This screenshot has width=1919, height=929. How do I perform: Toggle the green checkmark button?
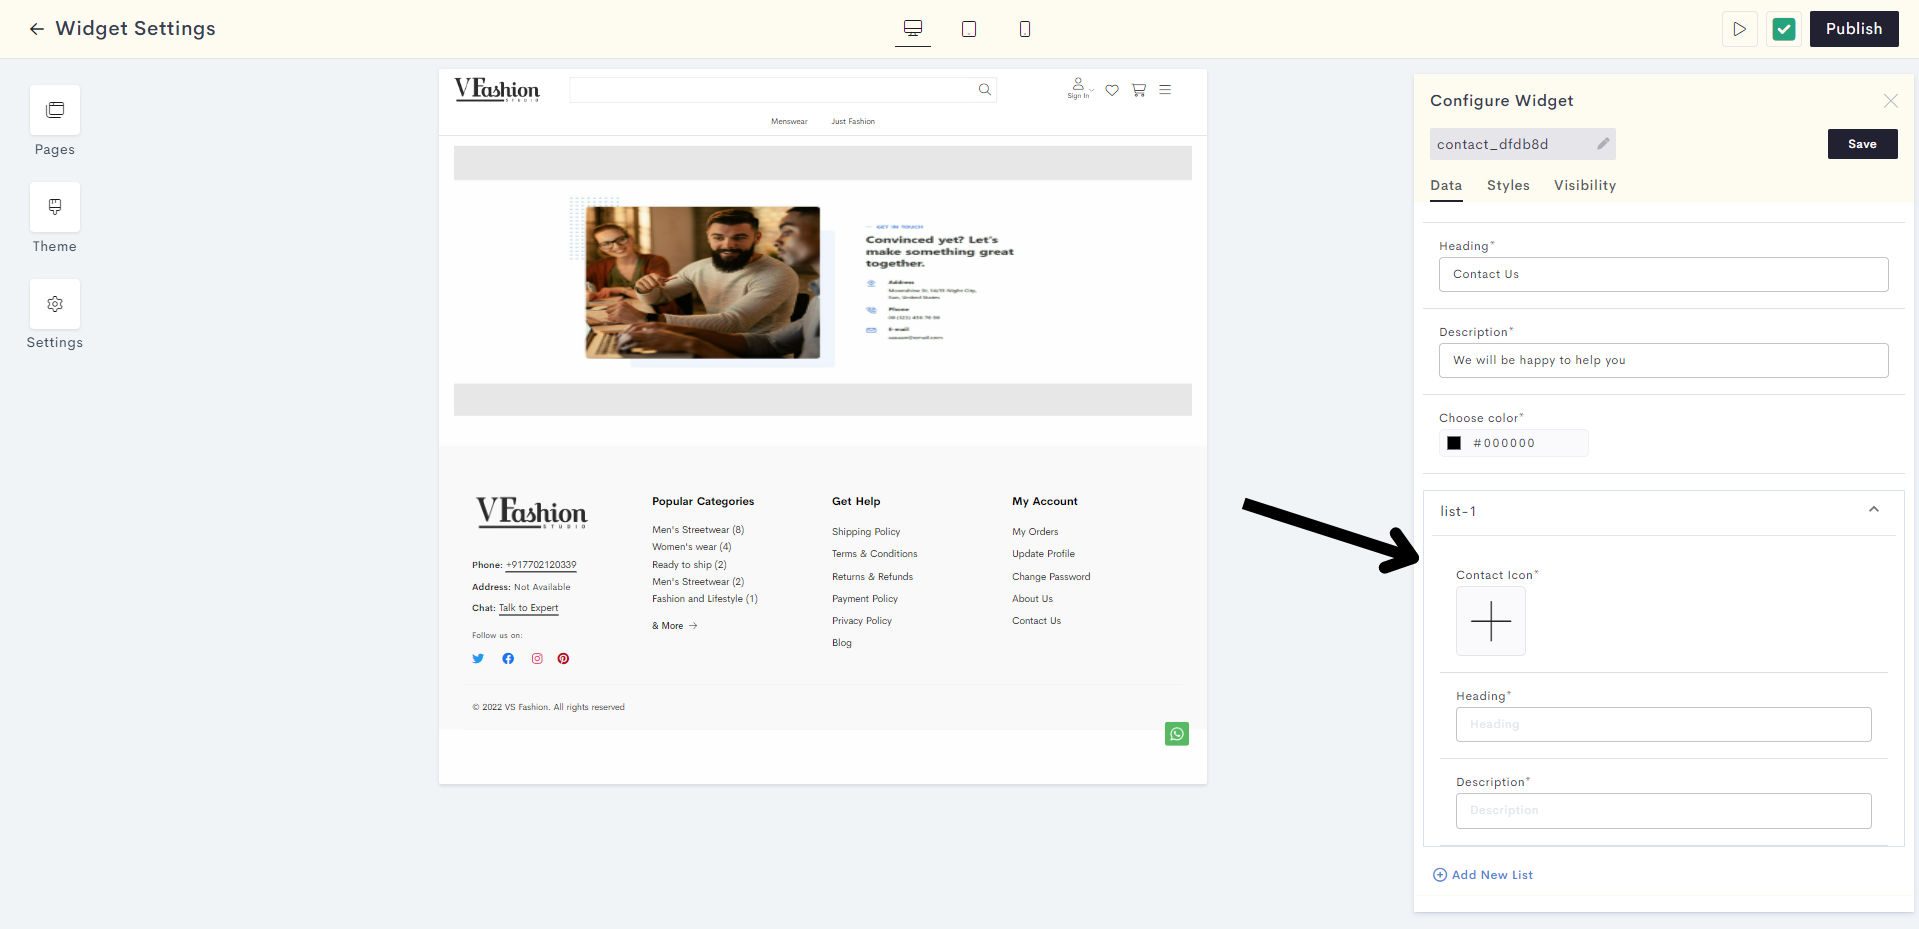[1784, 29]
